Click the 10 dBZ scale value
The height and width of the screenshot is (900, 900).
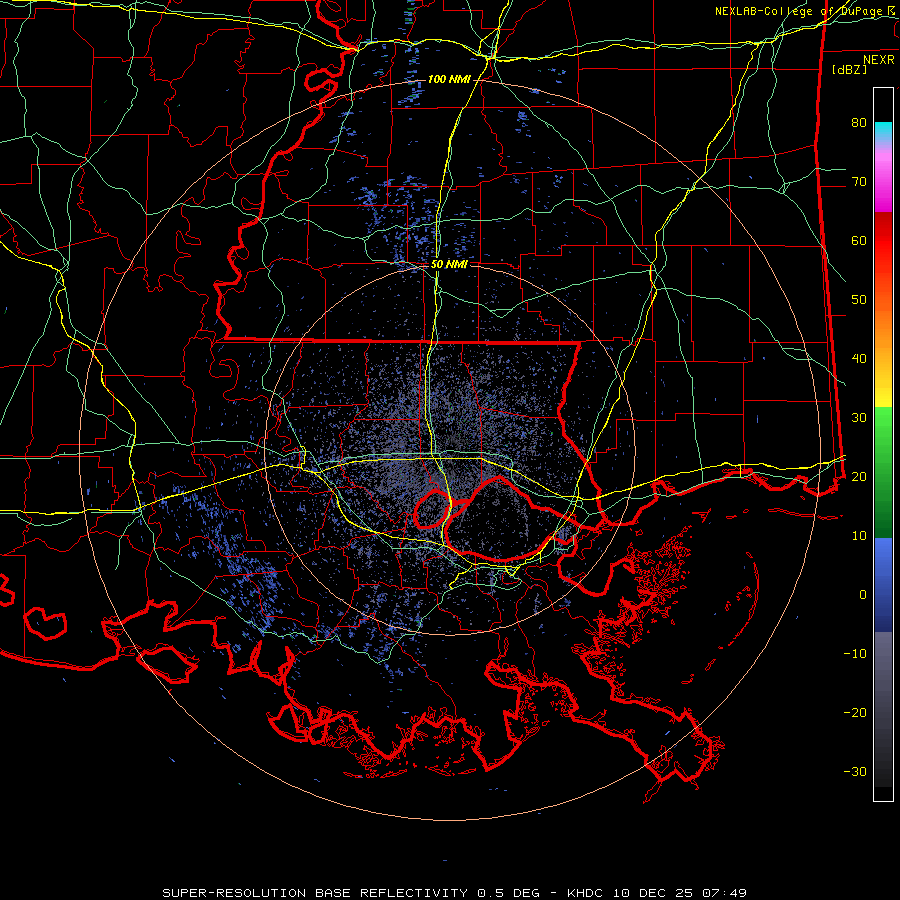click(859, 536)
